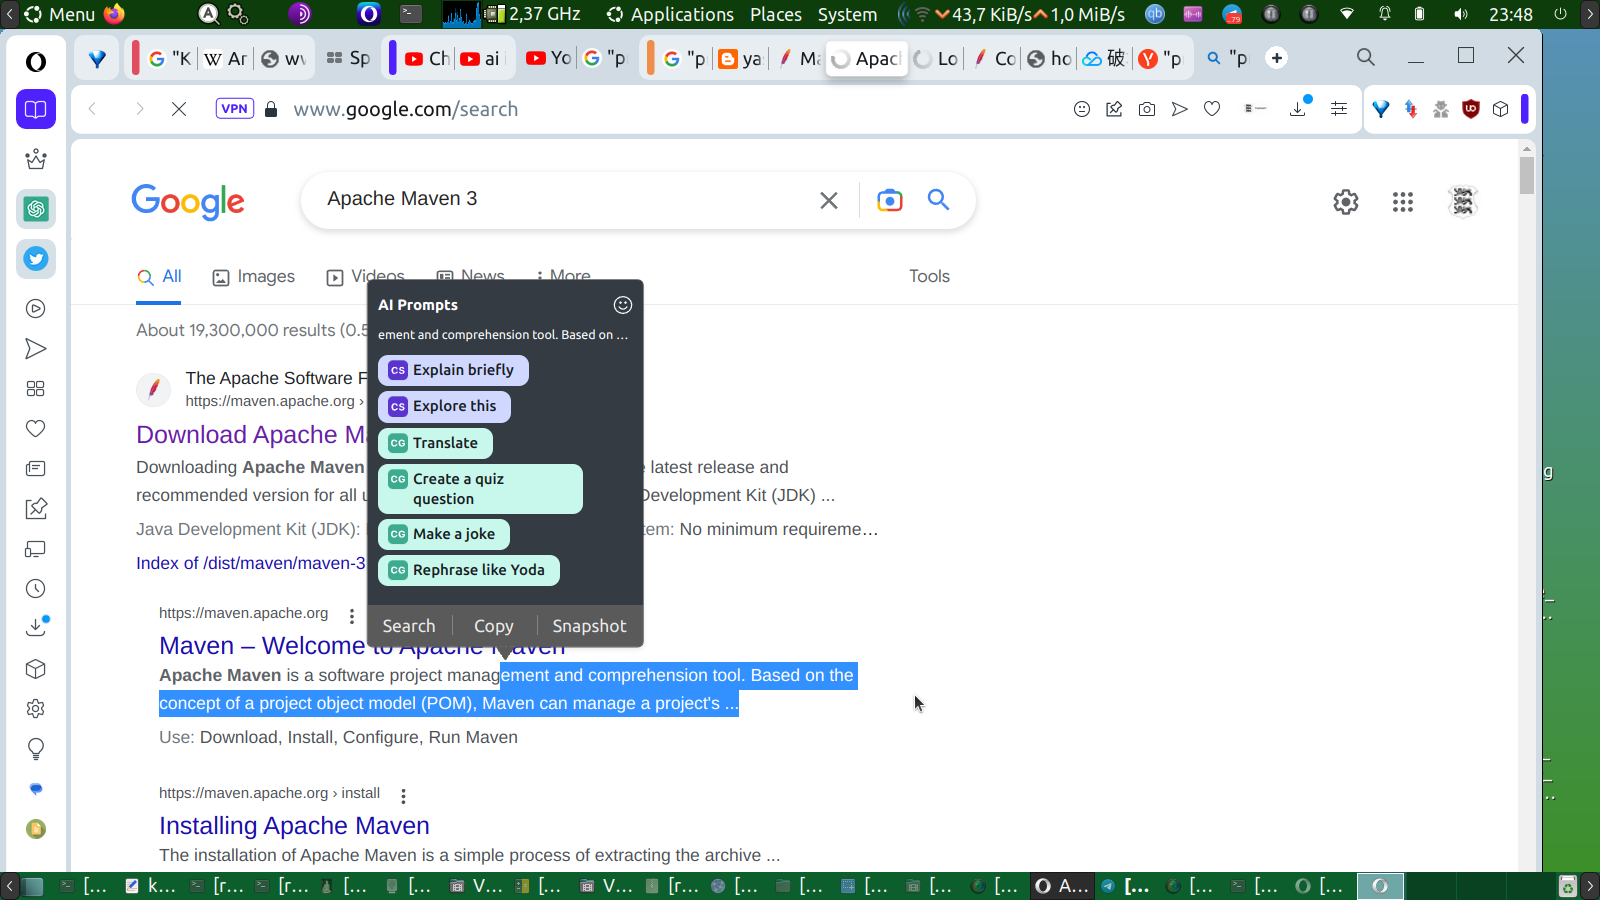Image resolution: width=1600 pixels, height=900 pixels.
Task: Choose the Make a joke AI prompt
Action: [x=444, y=534]
